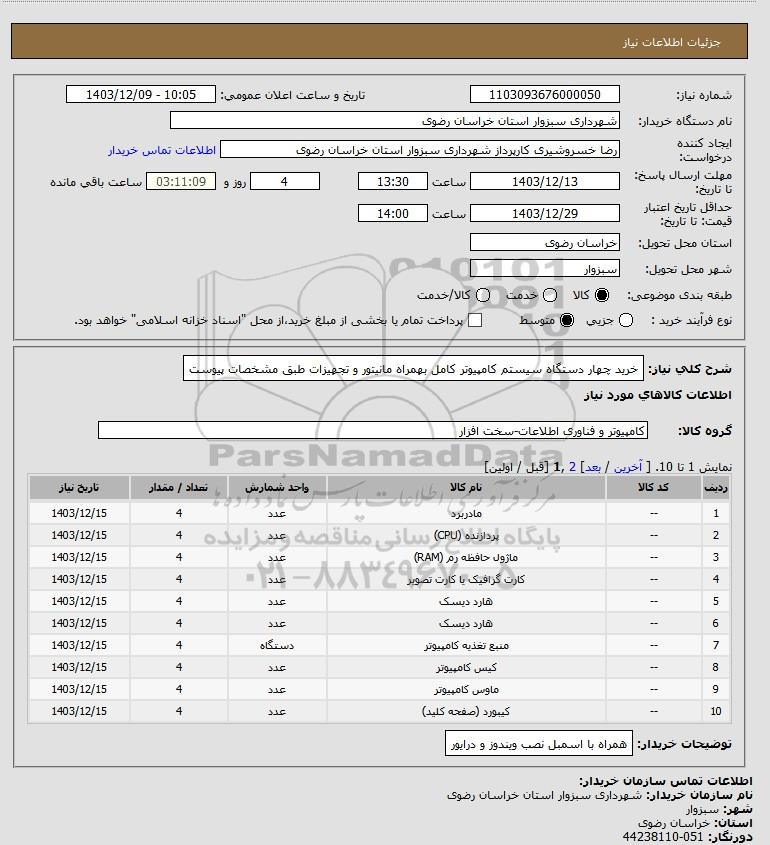Click the buyer notes field about Windows installation
The width and height of the screenshot is (770, 845).
[x=539, y=743]
